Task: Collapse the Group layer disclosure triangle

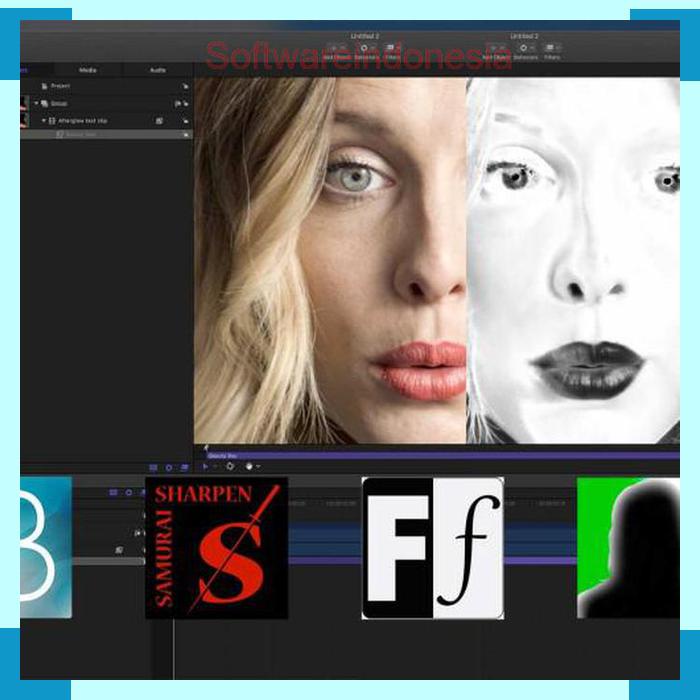Action: pos(37,103)
